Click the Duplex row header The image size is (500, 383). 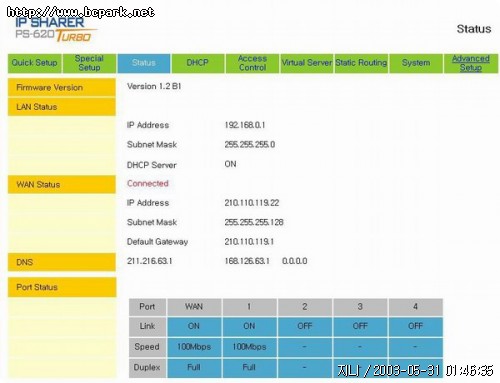click(147, 368)
